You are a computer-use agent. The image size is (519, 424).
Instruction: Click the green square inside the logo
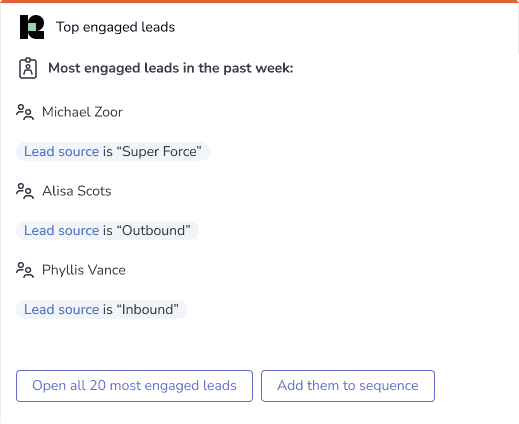pyautogui.click(x=32, y=27)
